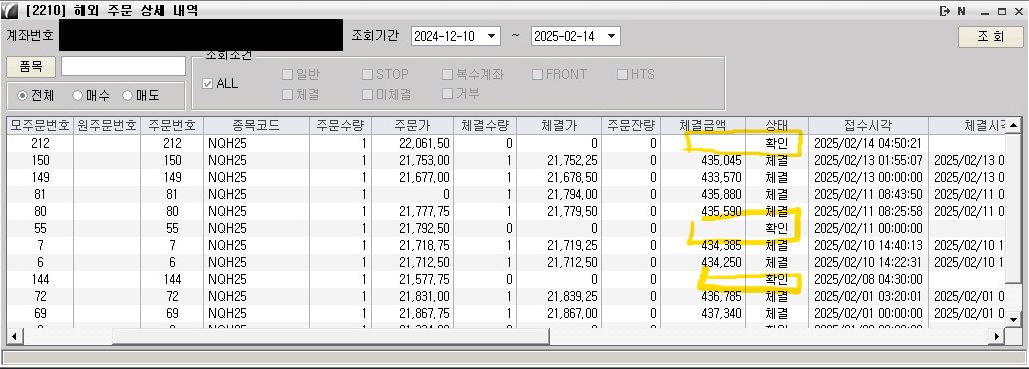Screen dimensions: 1029x369
Task: Click the 상태 column header
Action: pos(777,125)
